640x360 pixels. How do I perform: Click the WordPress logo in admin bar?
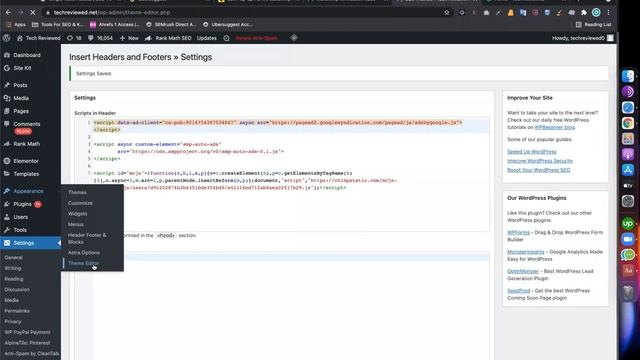7,38
